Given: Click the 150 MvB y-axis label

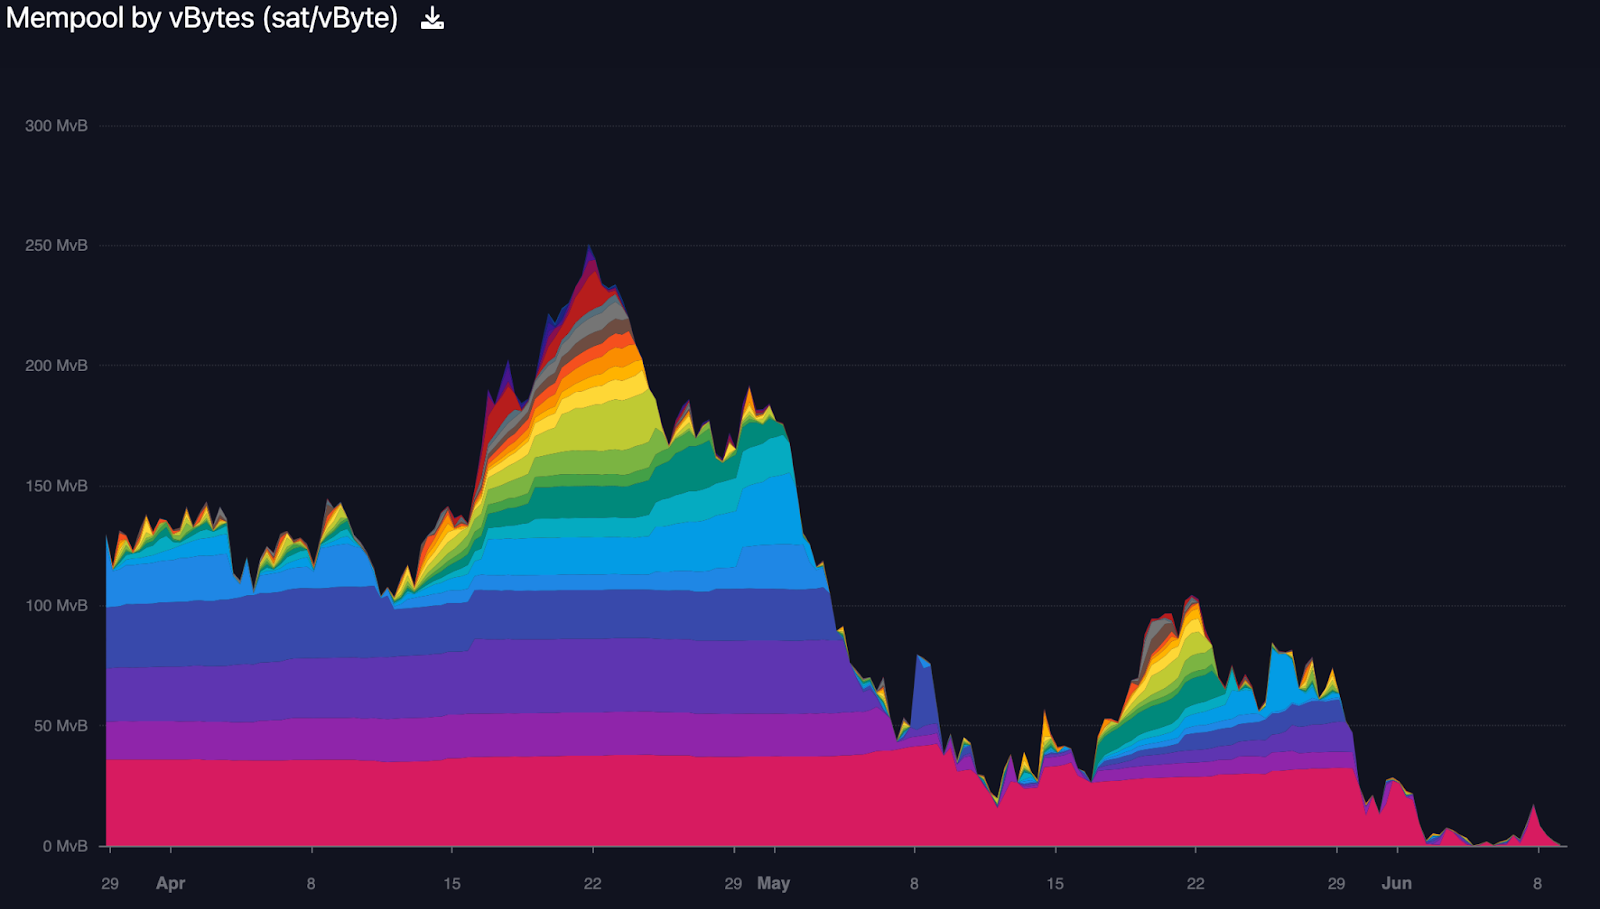Looking at the screenshot, I should 56,486.
